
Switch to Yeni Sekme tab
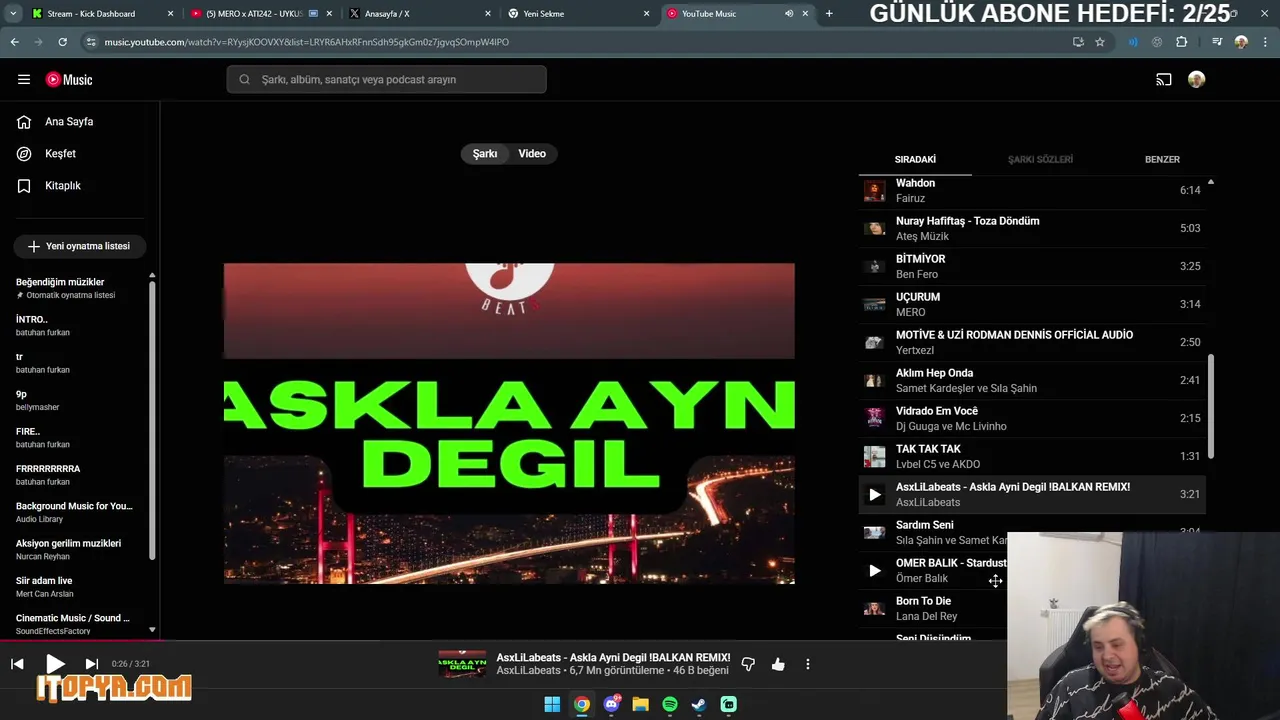point(578,14)
